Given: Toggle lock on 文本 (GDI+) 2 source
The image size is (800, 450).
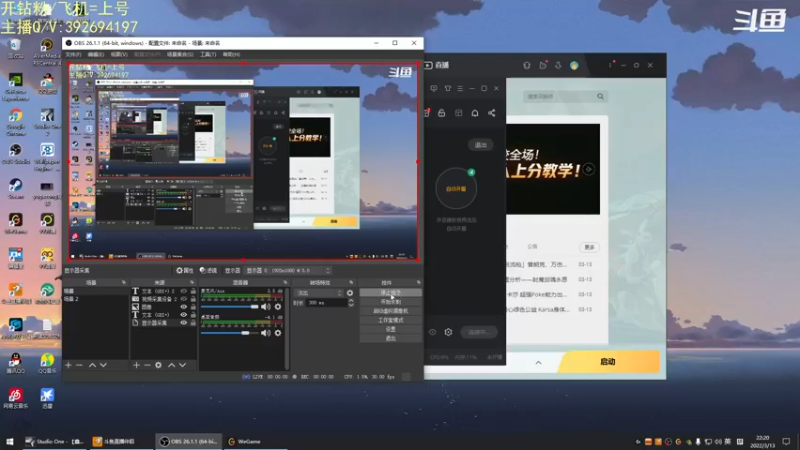Looking at the screenshot, I should (x=193, y=291).
